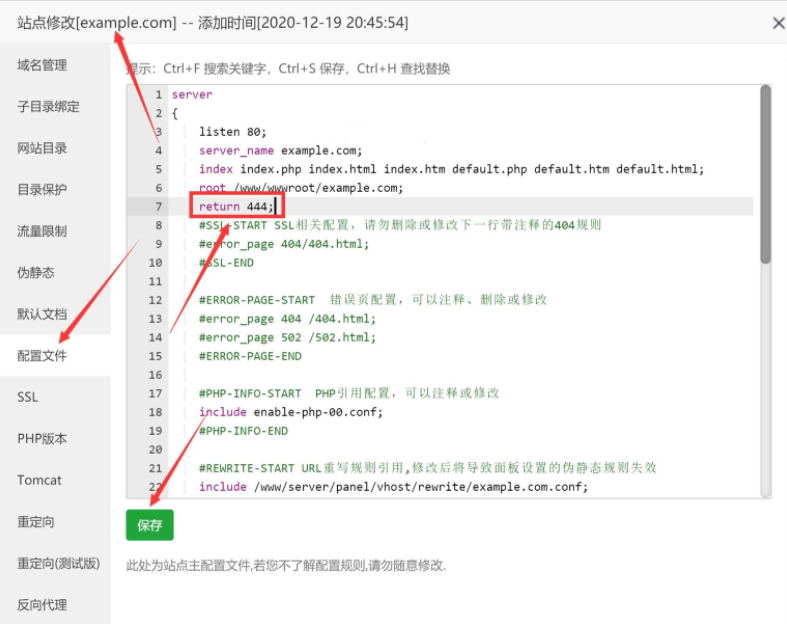Click line number 4 in the gutter

[x=158, y=150]
